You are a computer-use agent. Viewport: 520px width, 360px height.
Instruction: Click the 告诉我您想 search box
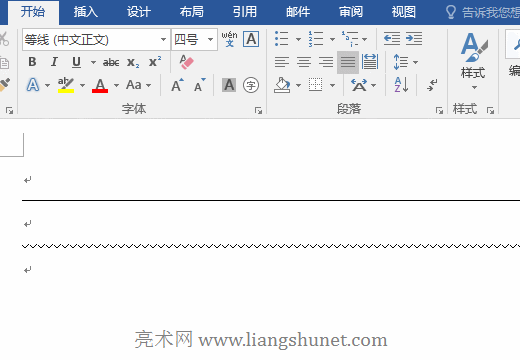(x=483, y=12)
